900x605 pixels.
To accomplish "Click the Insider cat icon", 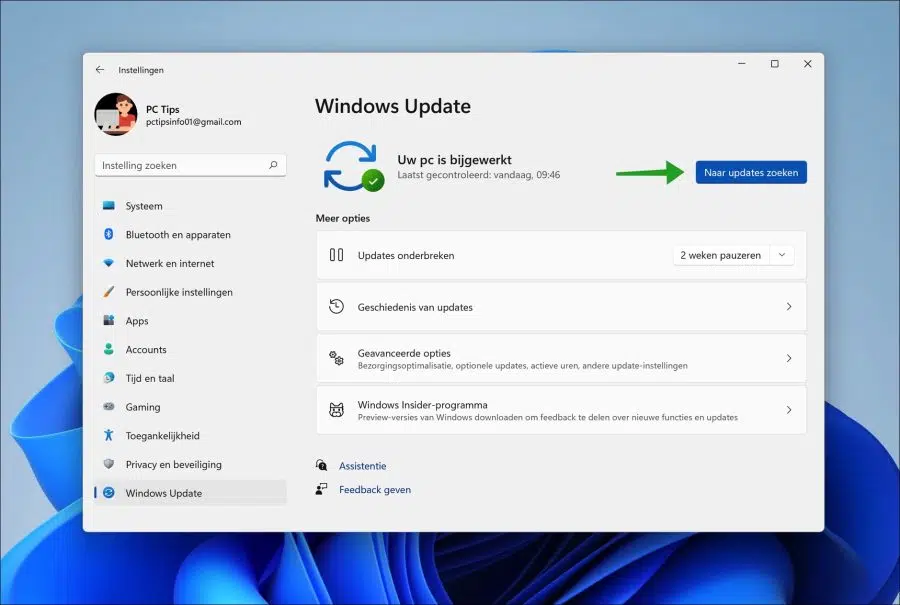I will click(x=336, y=410).
